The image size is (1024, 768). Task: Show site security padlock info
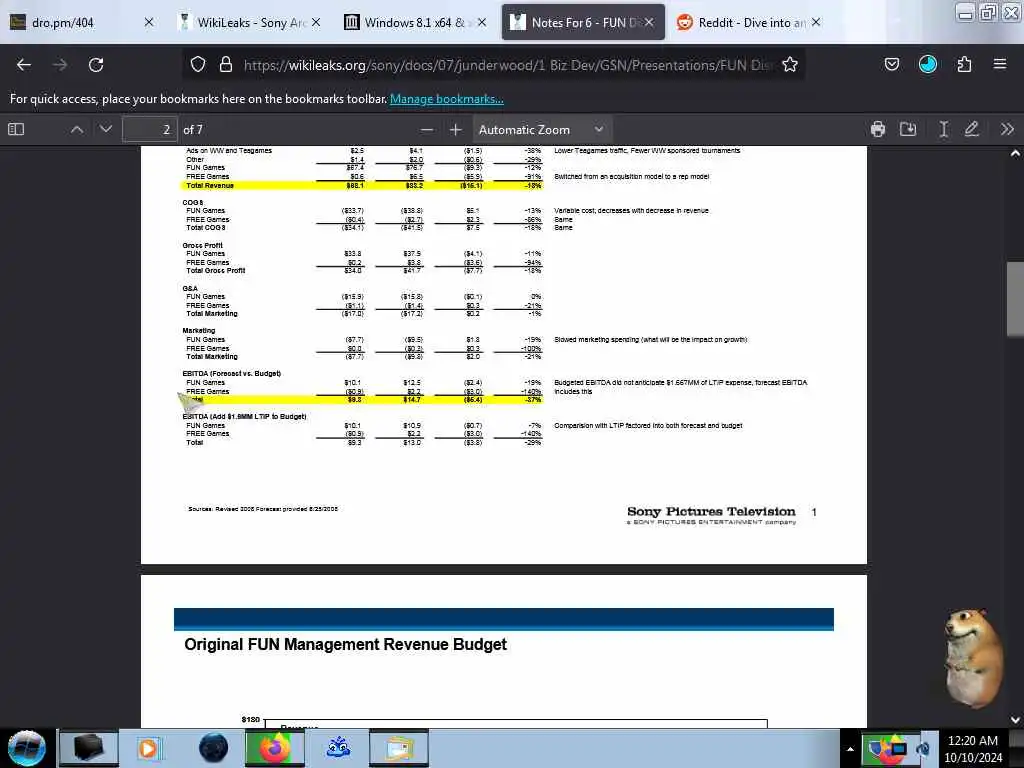pyautogui.click(x=226, y=65)
